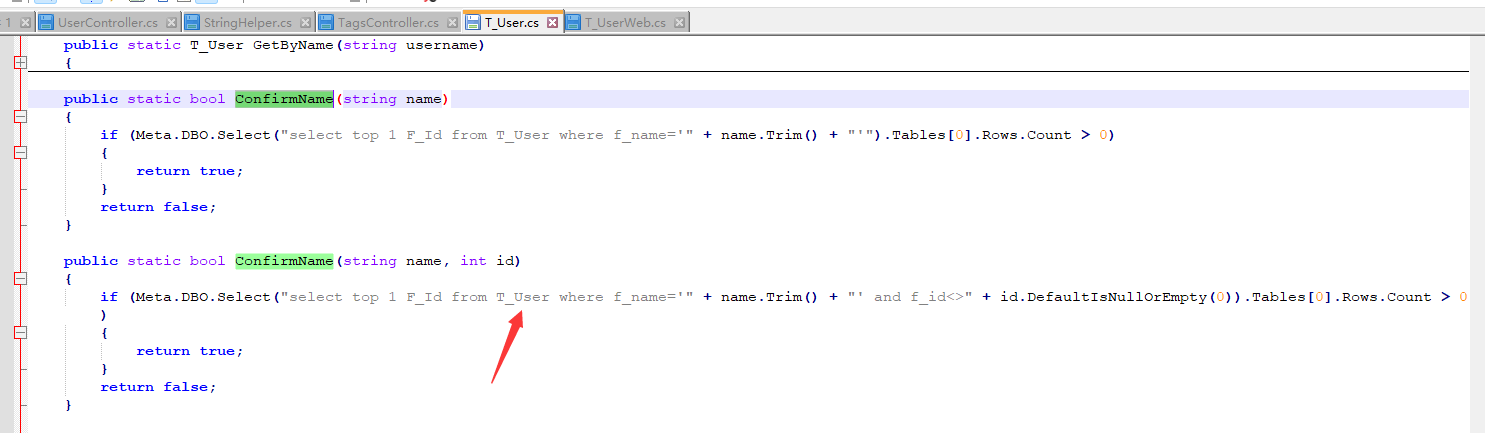This screenshot has height=433, width=1485.
Task: Click the save-state icon on TagsController.cs tab
Action: tap(326, 22)
